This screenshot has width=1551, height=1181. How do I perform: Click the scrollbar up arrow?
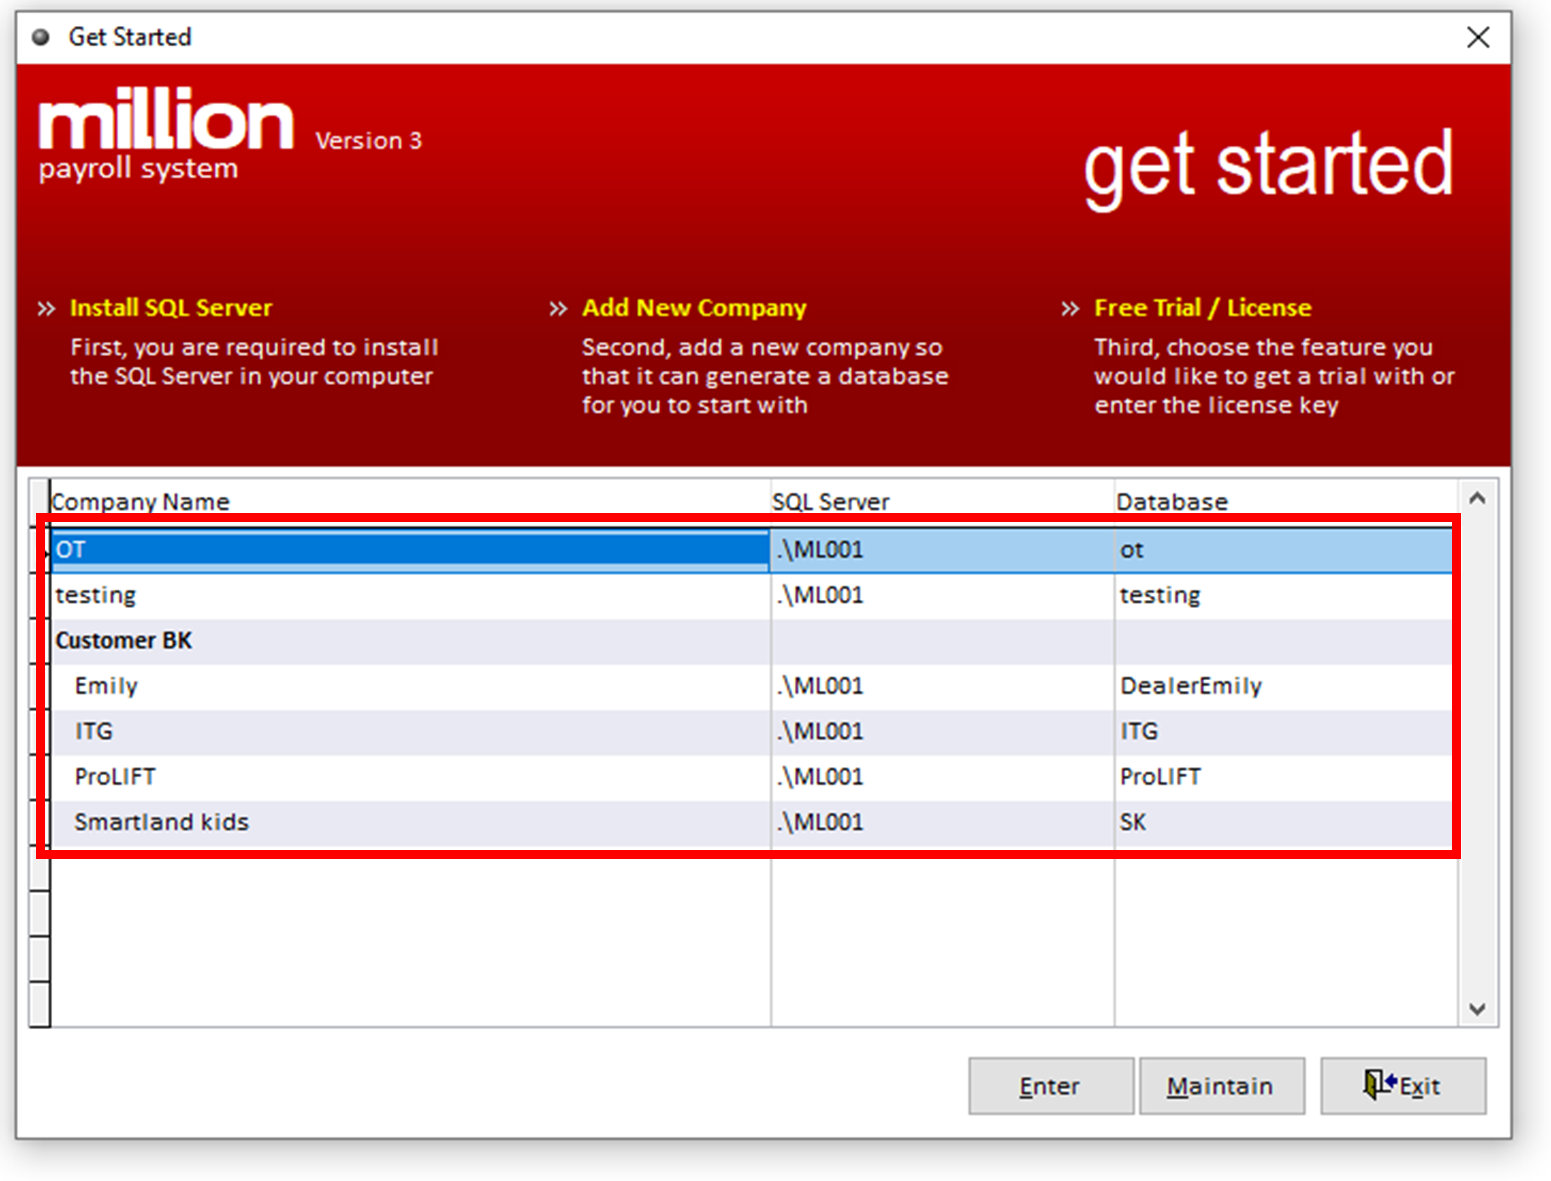point(1477,498)
